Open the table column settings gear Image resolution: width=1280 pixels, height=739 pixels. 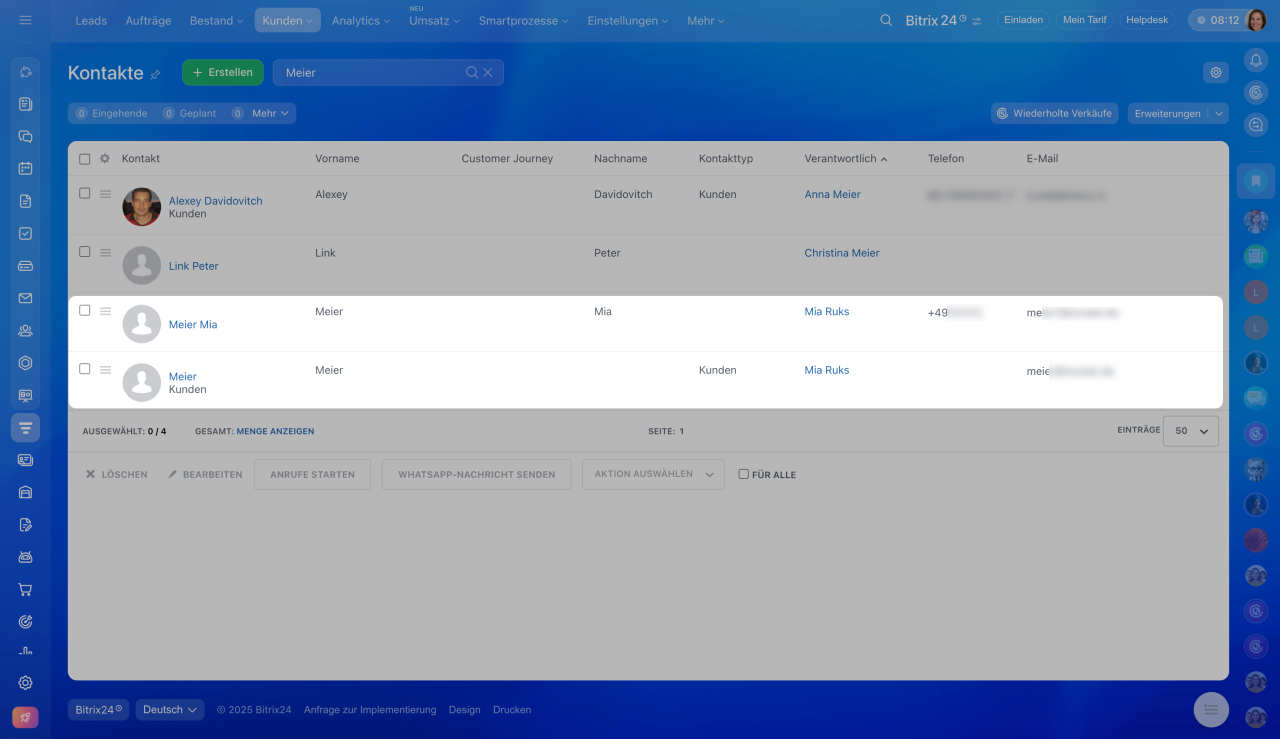pyautogui.click(x=105, y=159)
